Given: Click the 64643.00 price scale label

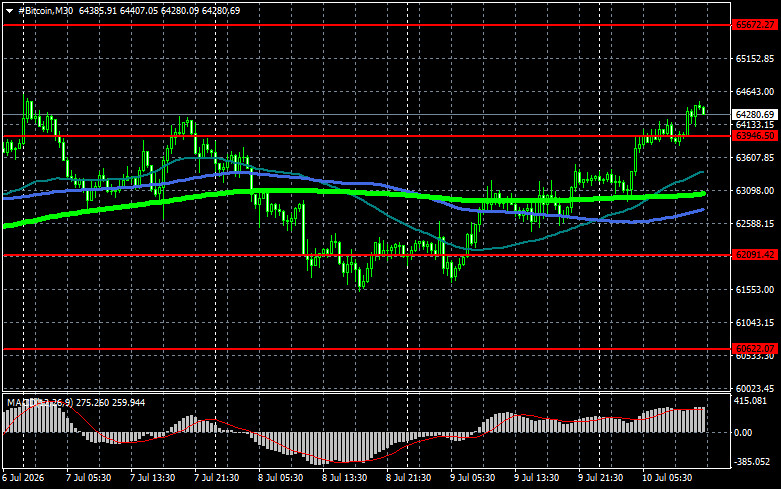Looking at the screenshot, I should click(755, 92).
